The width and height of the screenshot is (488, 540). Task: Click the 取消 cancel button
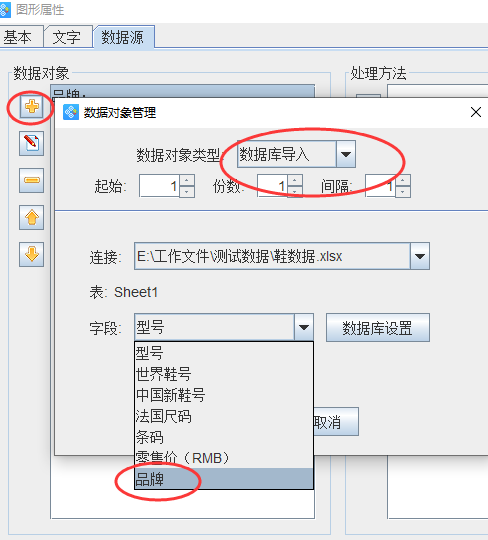336,422
